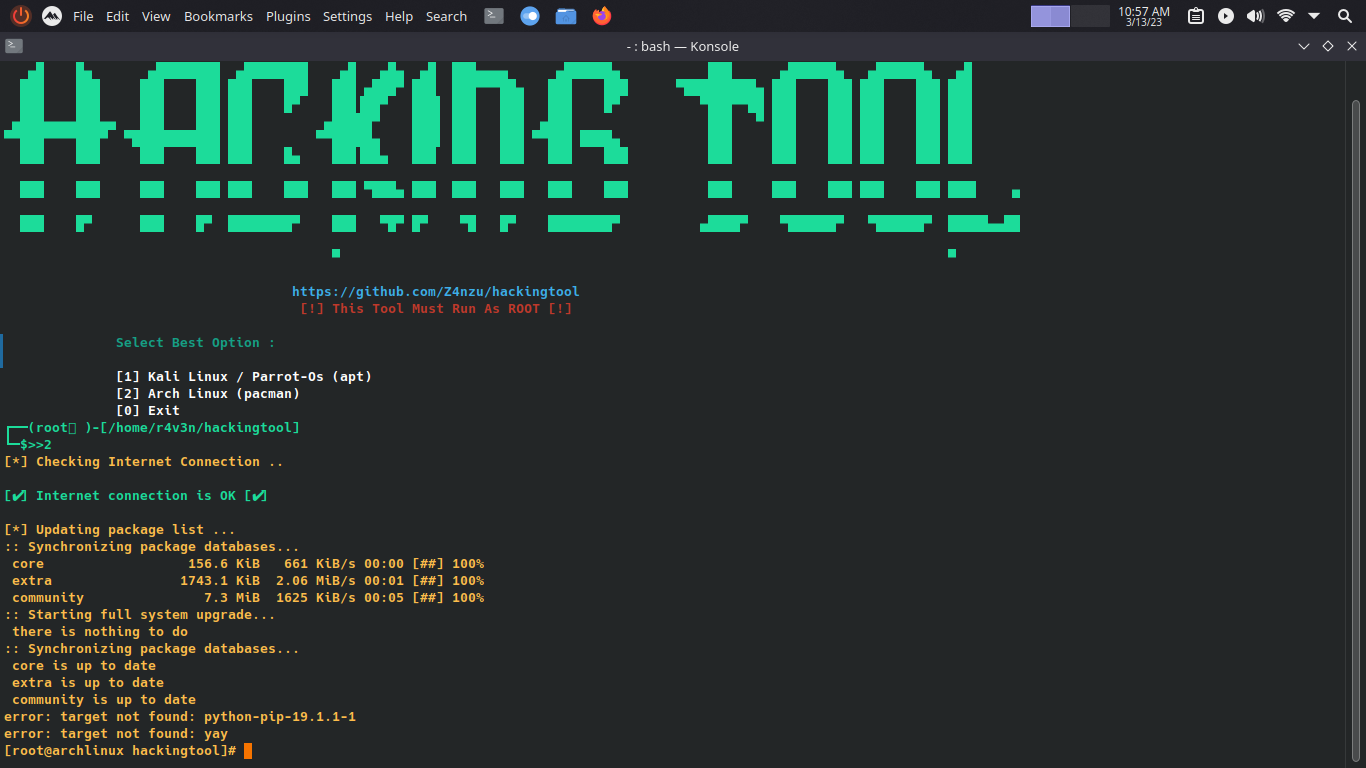Screen dimensions: 1366x768
Task: Click option '[1] Kali Linux / Parrot-Os (apt)'
Action: [x=244, y=377]
